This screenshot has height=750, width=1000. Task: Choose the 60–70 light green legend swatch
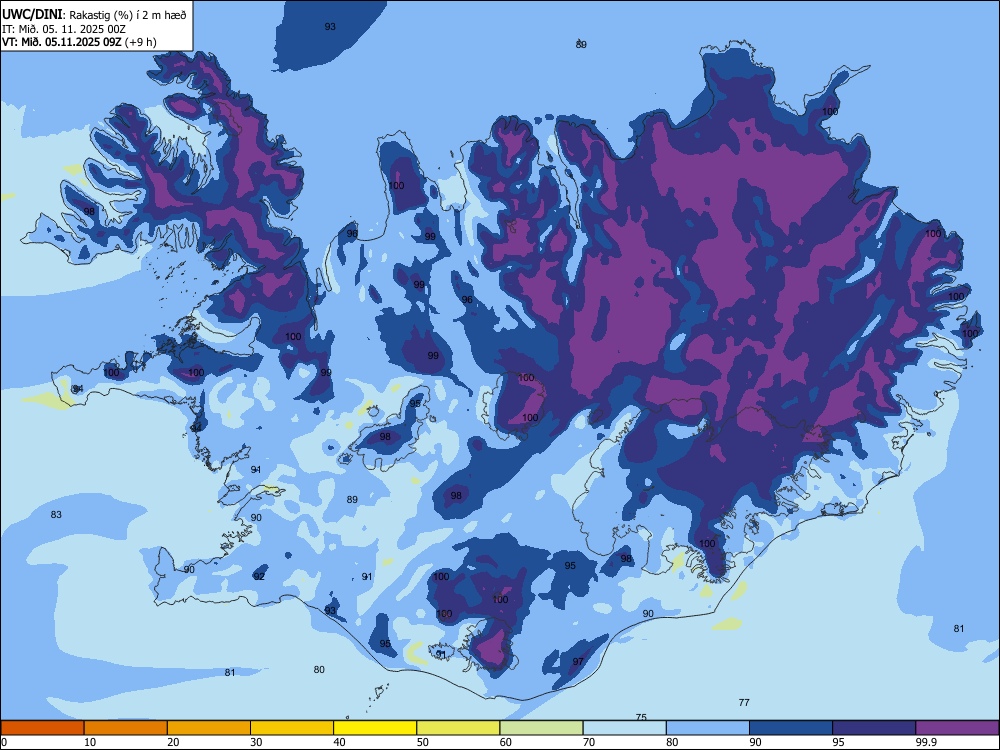[x=541, y=728]
